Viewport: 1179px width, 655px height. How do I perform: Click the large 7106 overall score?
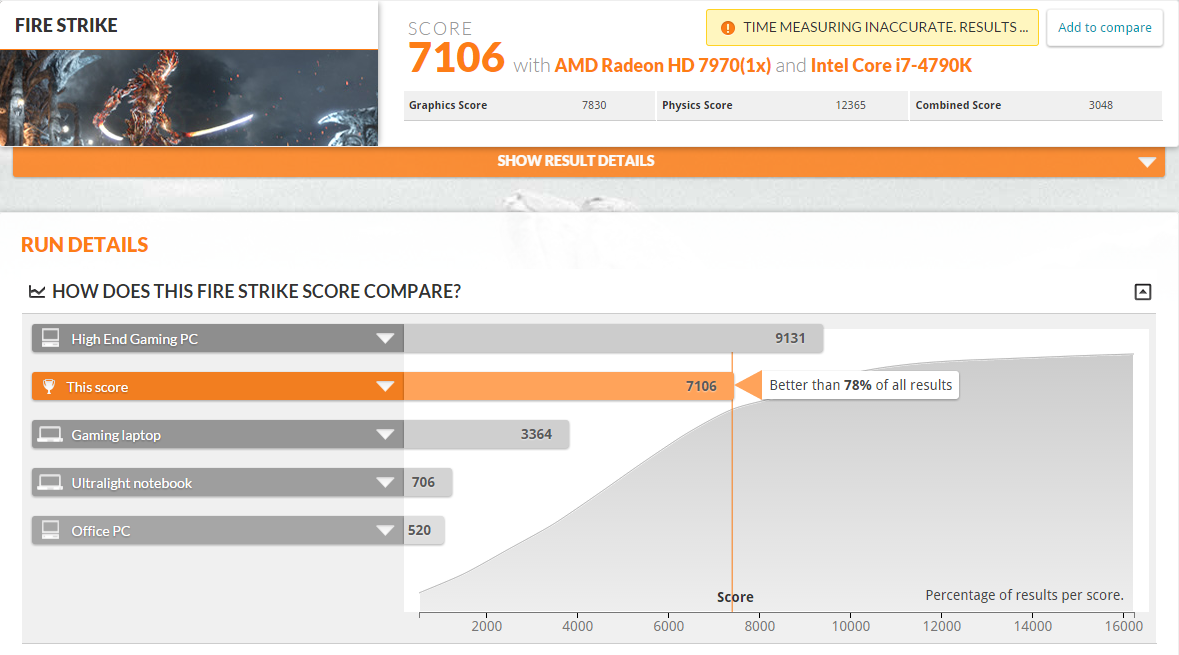click(456, 58)
